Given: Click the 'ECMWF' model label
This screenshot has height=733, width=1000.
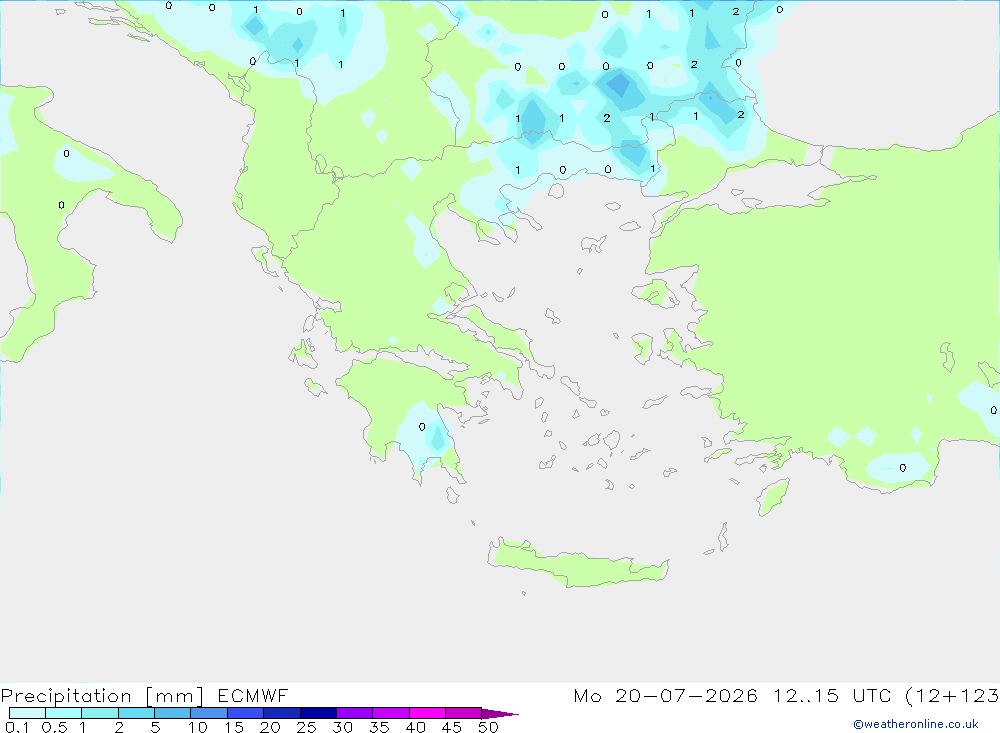Looking at the screenshot, I should (x=253, y=695).
